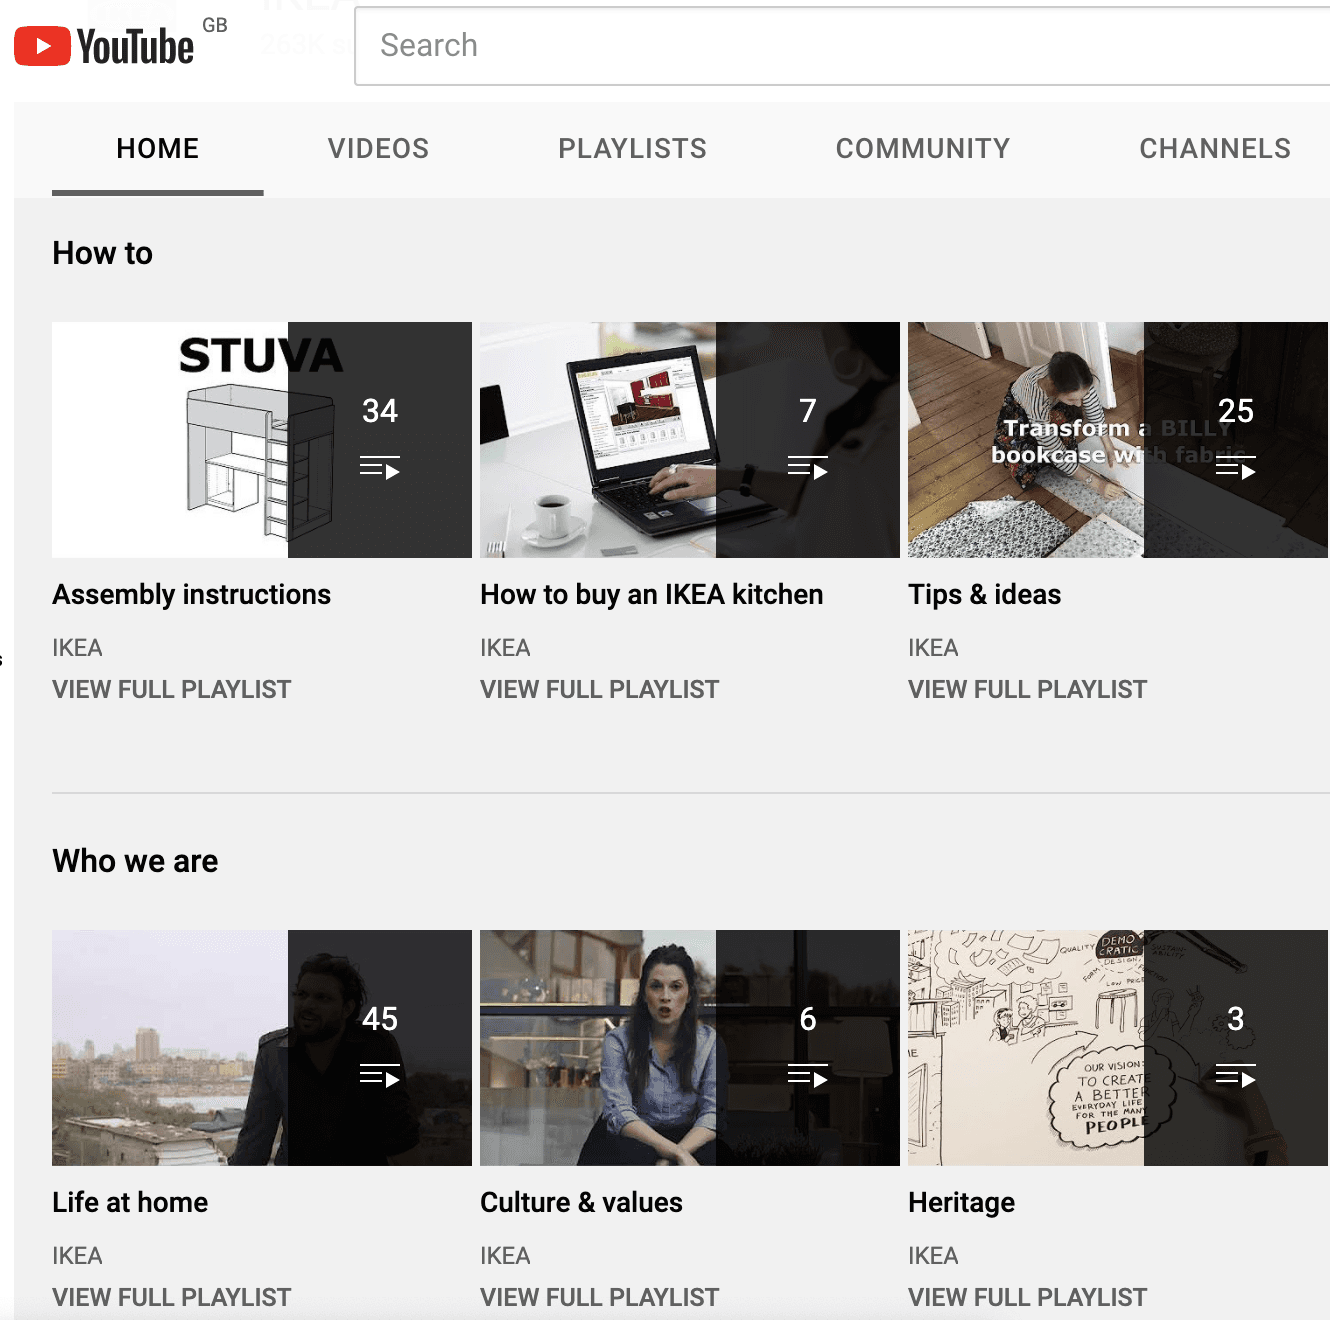Screen dimensions: 1330x1320
Task: Go to the COMMUNITY tab
Action: point(923,149)
